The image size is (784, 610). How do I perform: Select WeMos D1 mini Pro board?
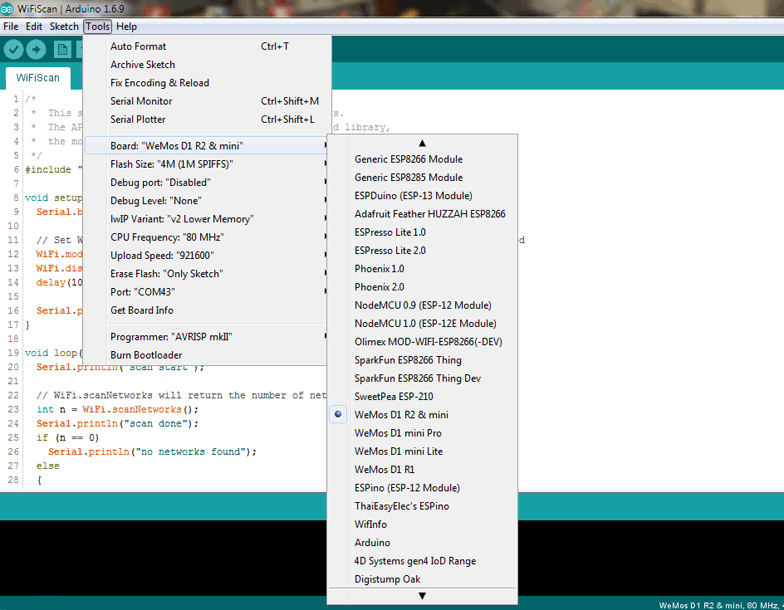[x=422, y=433]
